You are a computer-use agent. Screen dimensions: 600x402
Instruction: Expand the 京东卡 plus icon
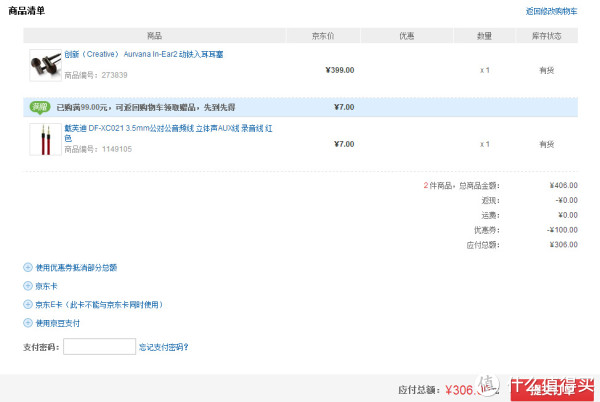pyautogui.click(x=28, y=286)
